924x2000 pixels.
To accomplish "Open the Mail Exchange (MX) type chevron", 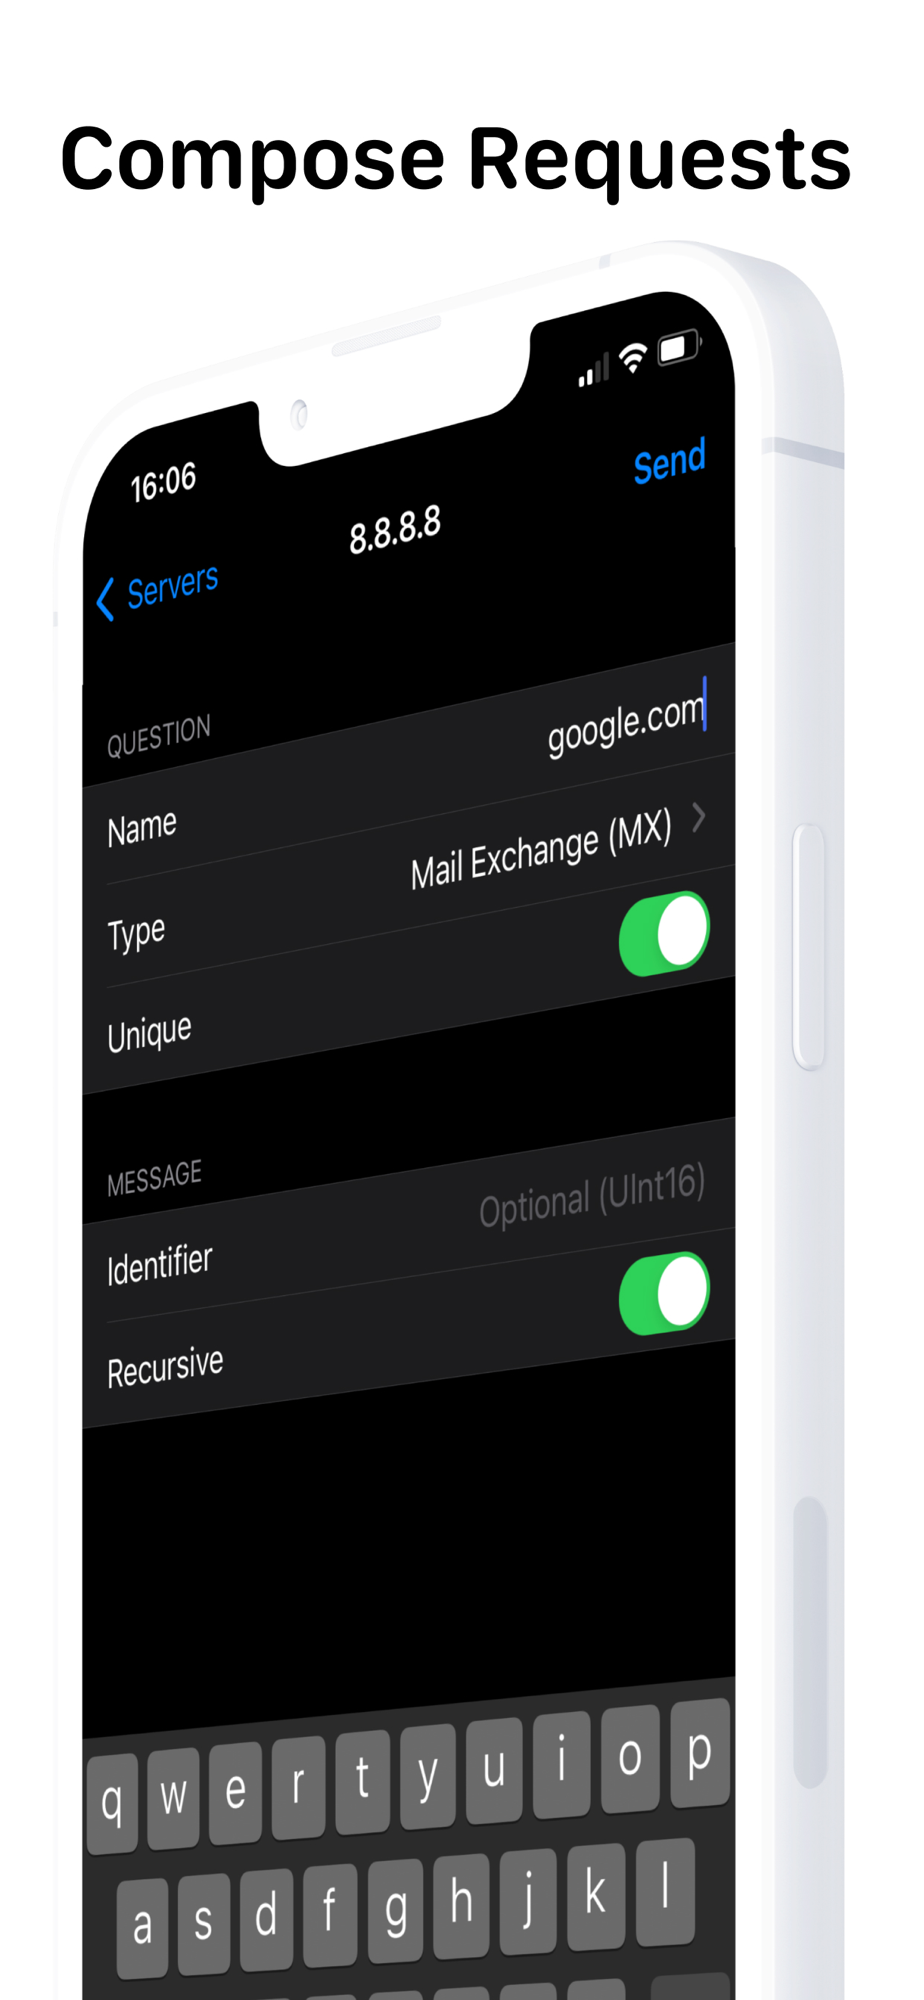I will (699, 817).
